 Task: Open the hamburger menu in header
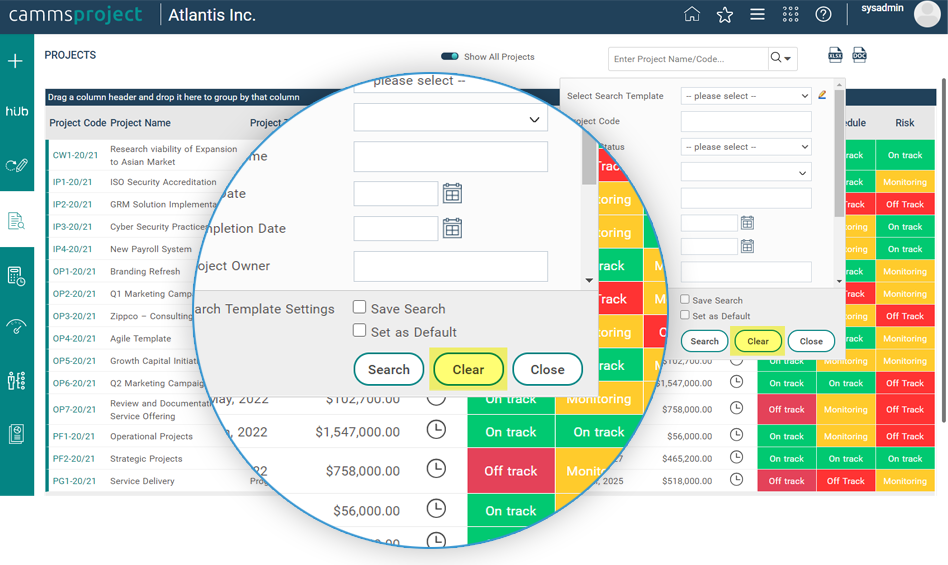[x=758, y=14]
